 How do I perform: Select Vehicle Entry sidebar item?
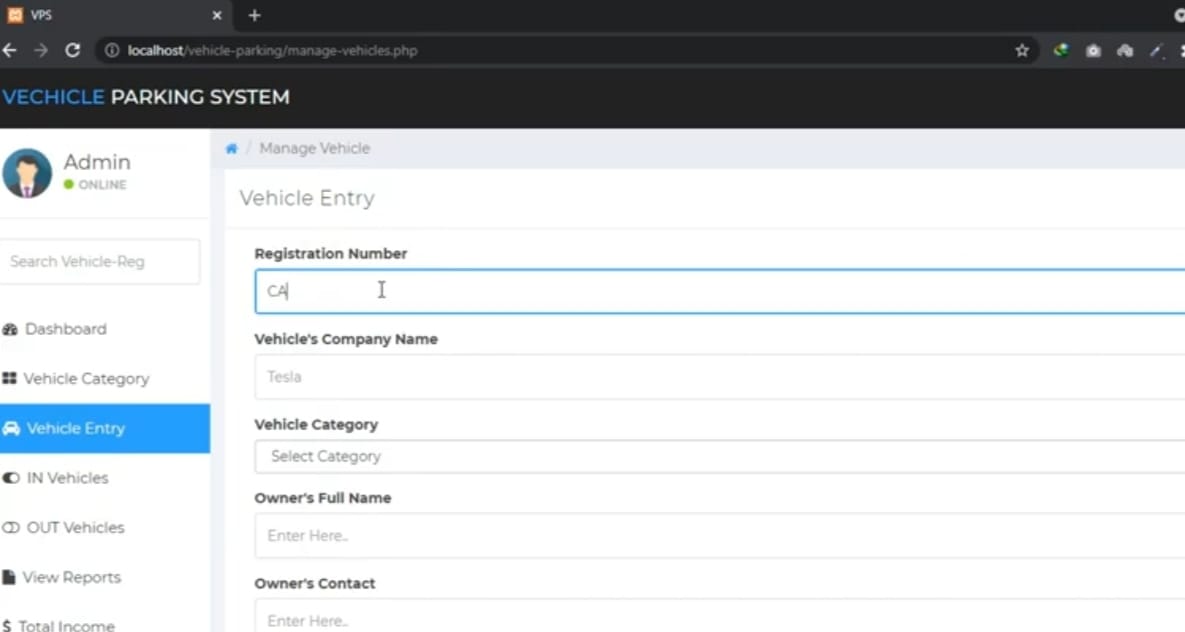[x=75, y=428]
